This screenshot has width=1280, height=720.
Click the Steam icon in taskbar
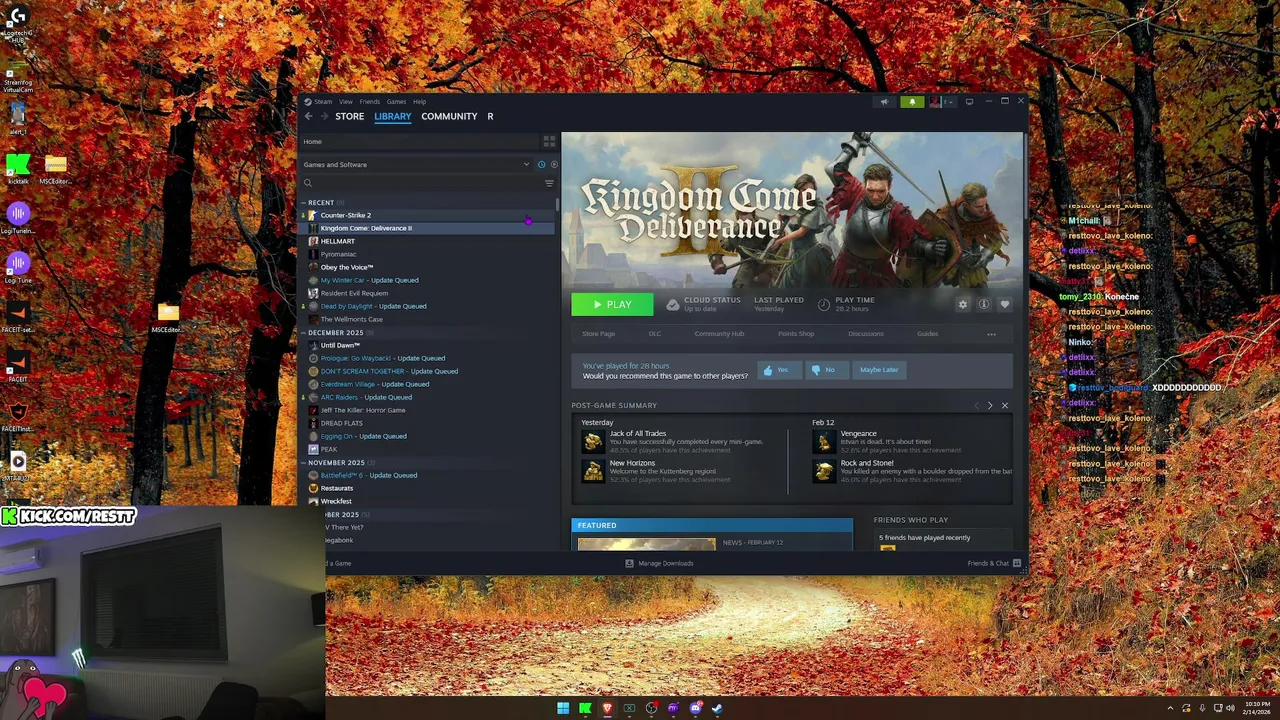pos(717,708)
